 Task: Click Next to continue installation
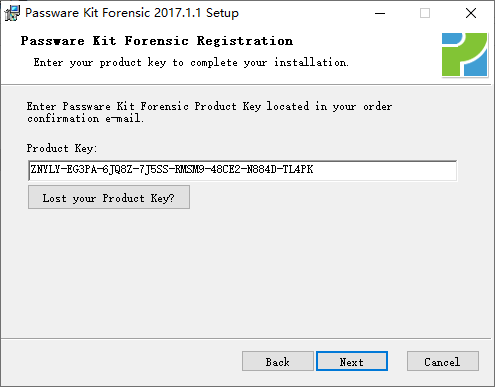point(352,361)
